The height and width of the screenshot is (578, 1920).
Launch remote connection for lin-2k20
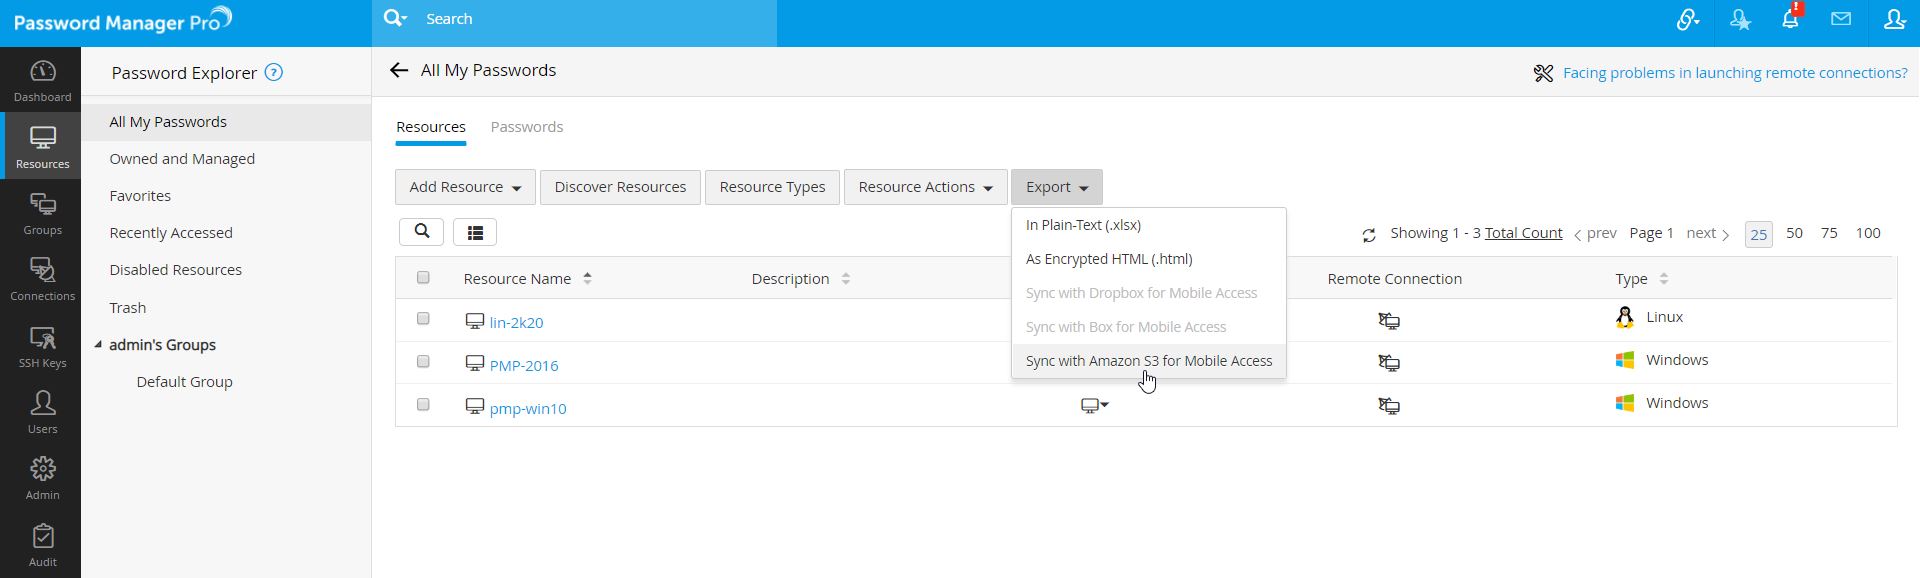point(1389,321)
